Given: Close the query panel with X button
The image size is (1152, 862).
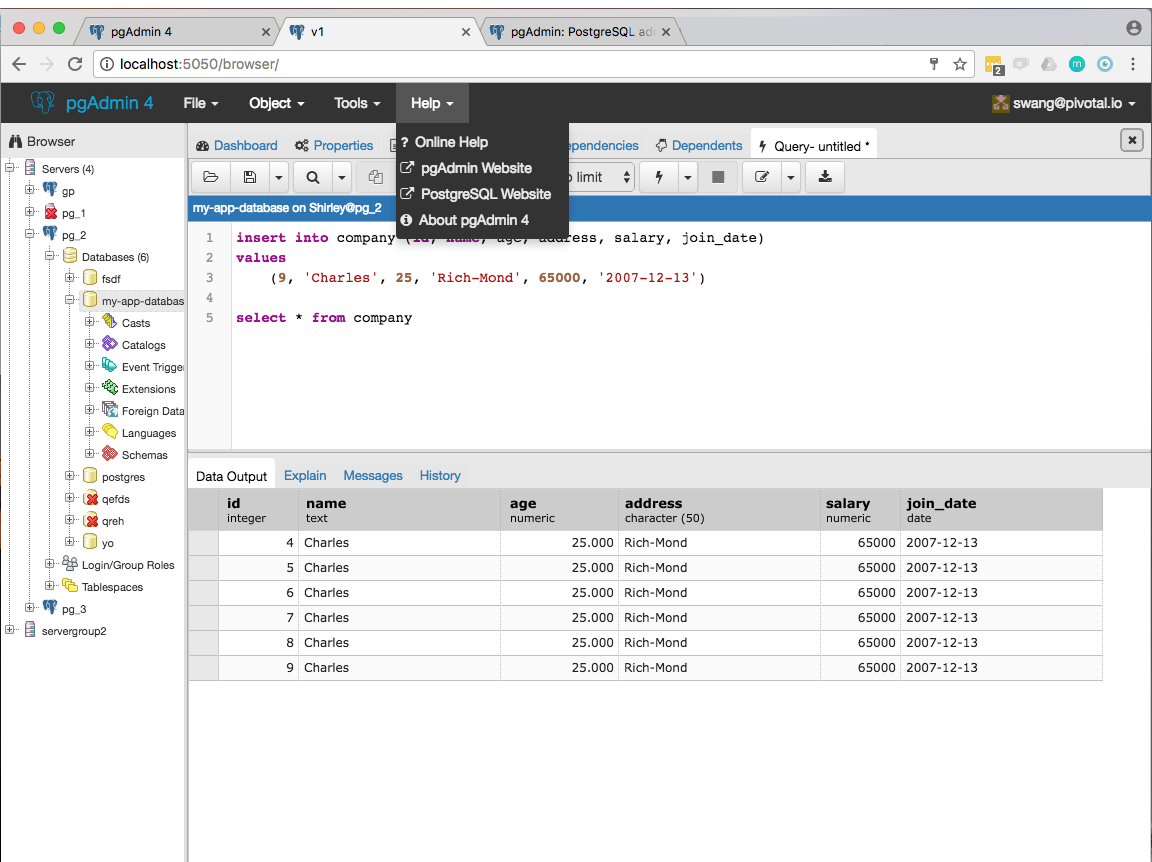Looking at the screenshot, I should pos(1131,140).
